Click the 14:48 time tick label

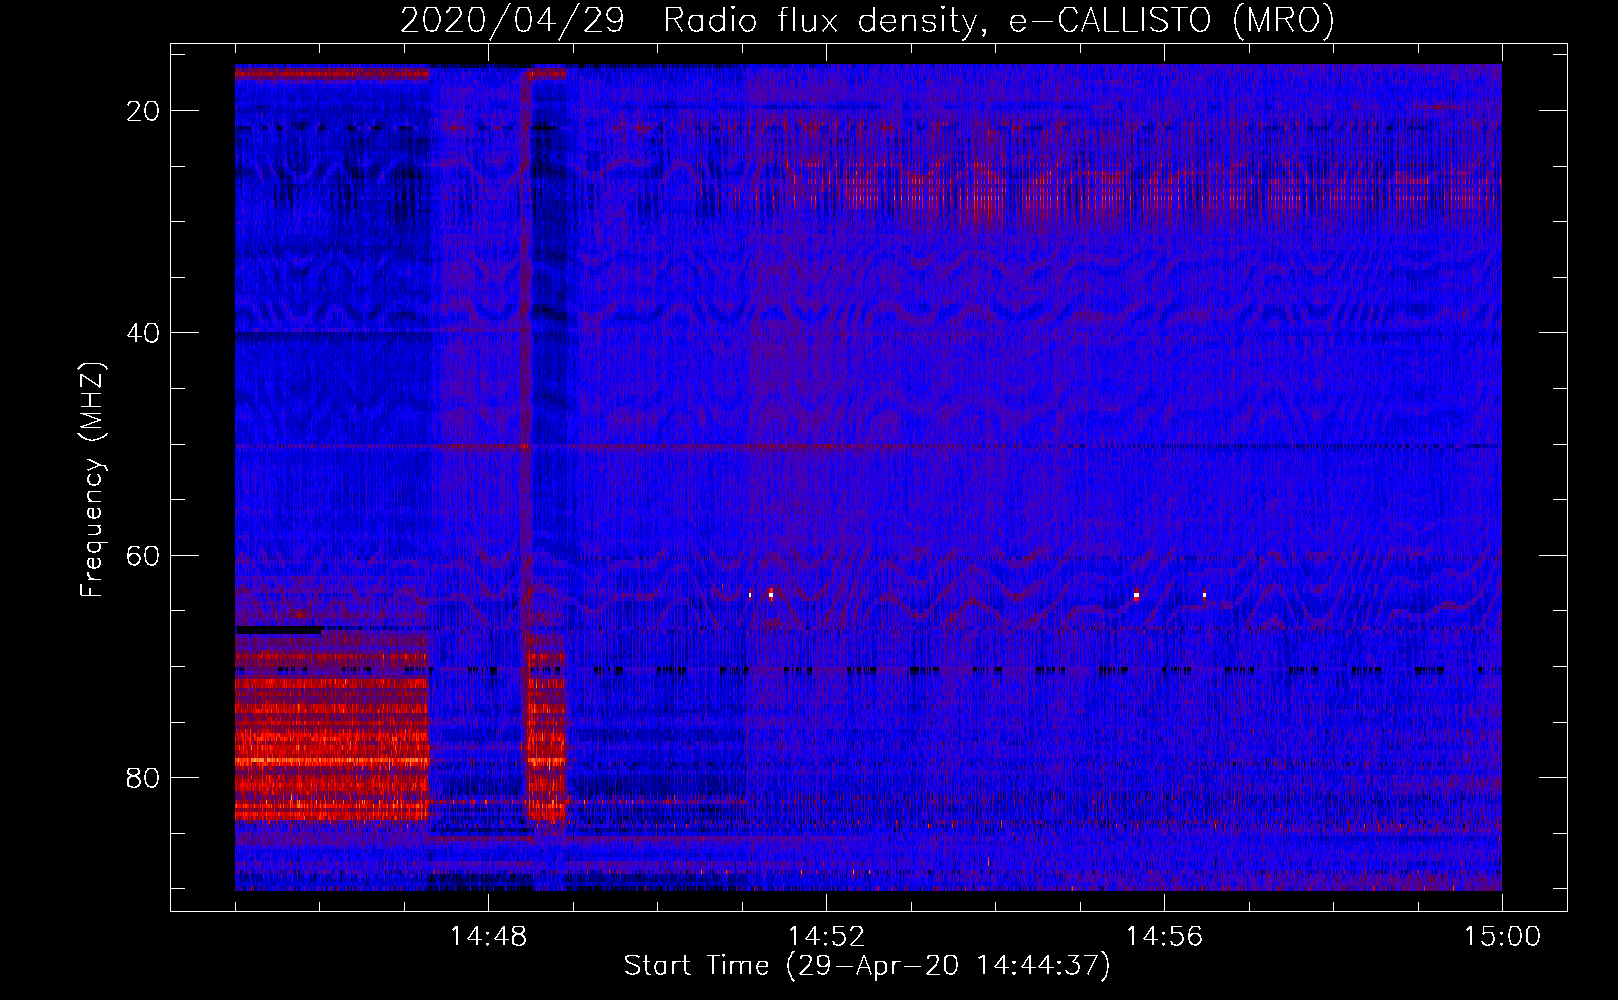point(488,936)
